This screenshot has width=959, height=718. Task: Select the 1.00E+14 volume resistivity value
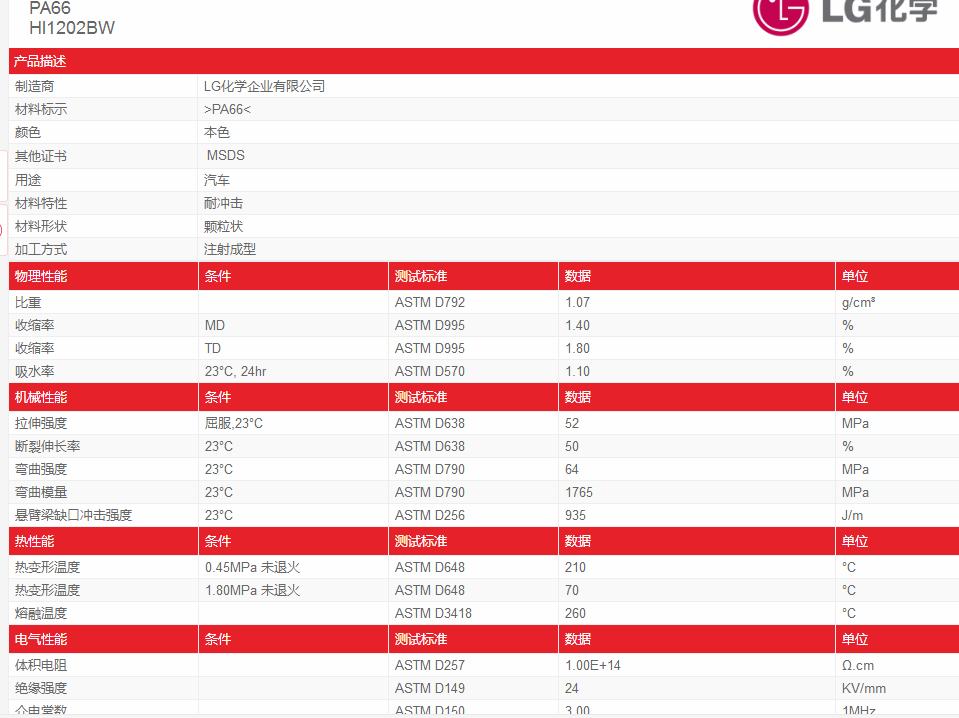pos(593,665)
